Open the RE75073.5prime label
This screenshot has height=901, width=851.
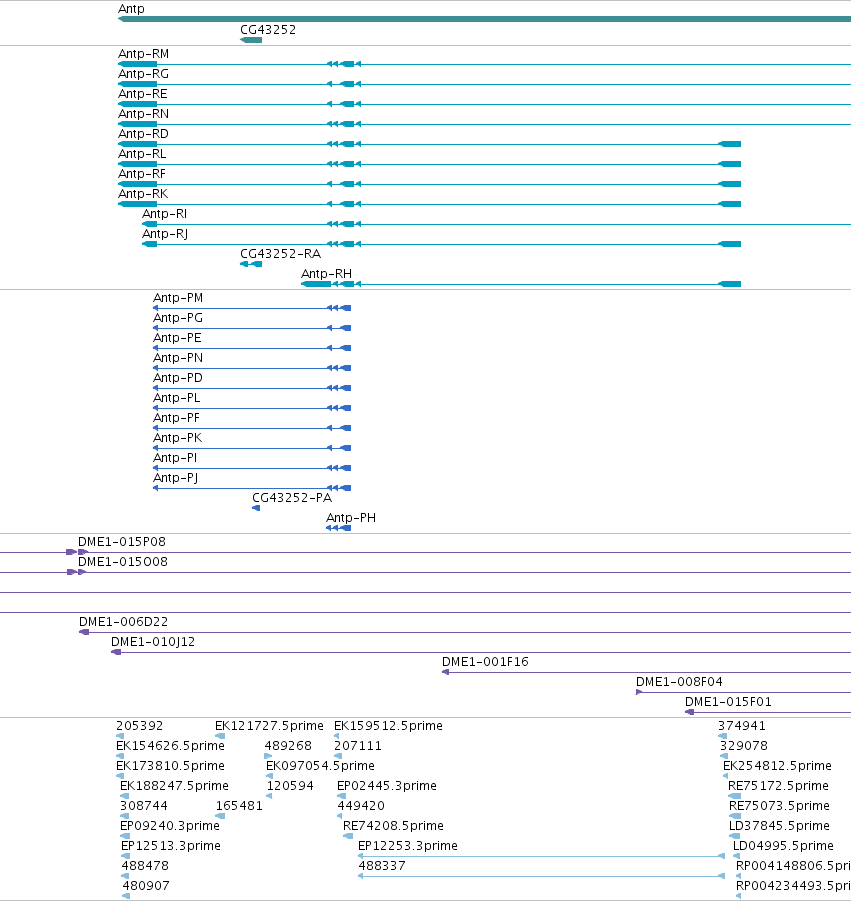click(779, 806)
